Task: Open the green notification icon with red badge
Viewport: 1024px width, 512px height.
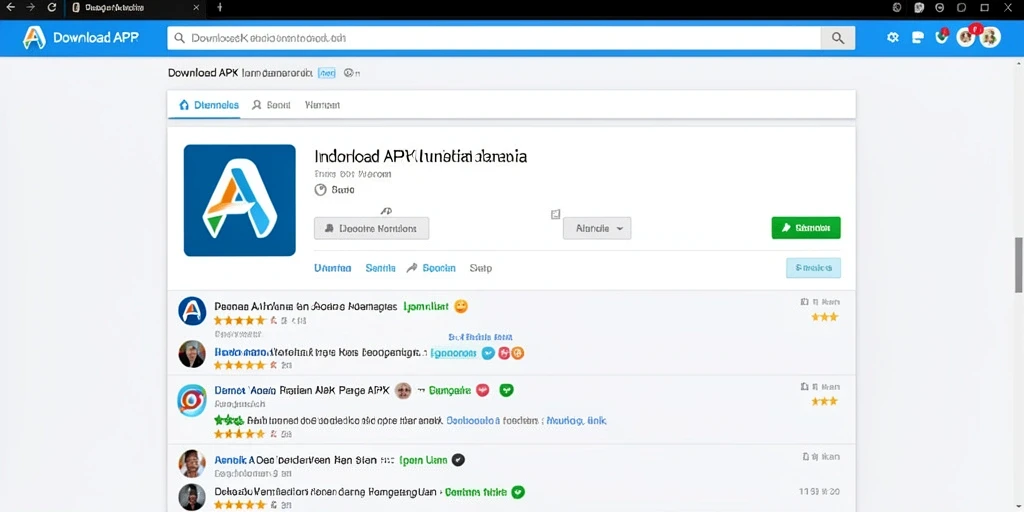Action: pos(941,37)
